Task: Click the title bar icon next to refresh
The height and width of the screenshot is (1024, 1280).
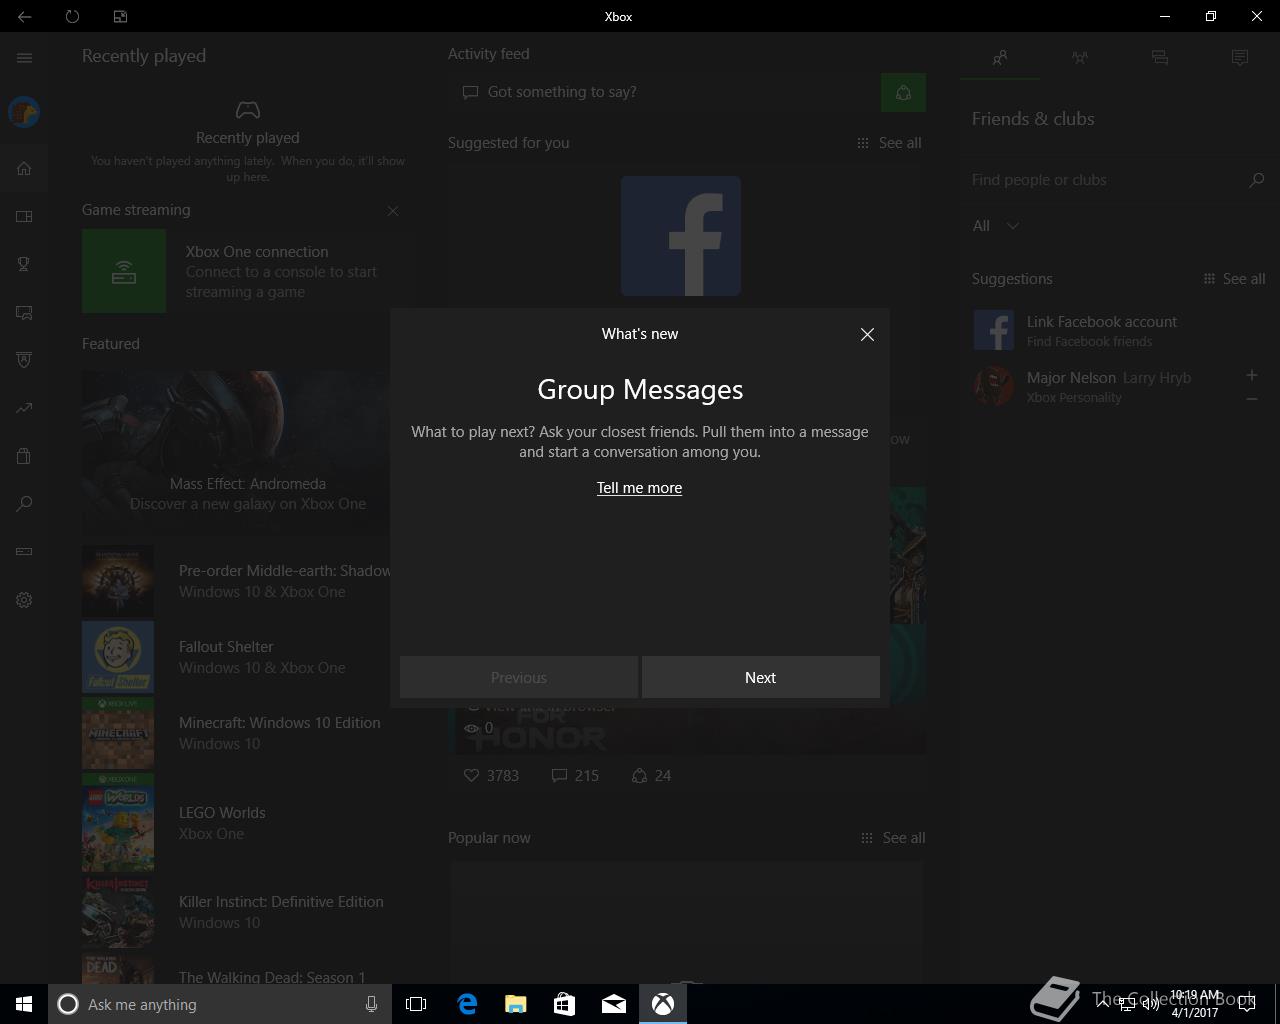Action: tap(120, 16)
